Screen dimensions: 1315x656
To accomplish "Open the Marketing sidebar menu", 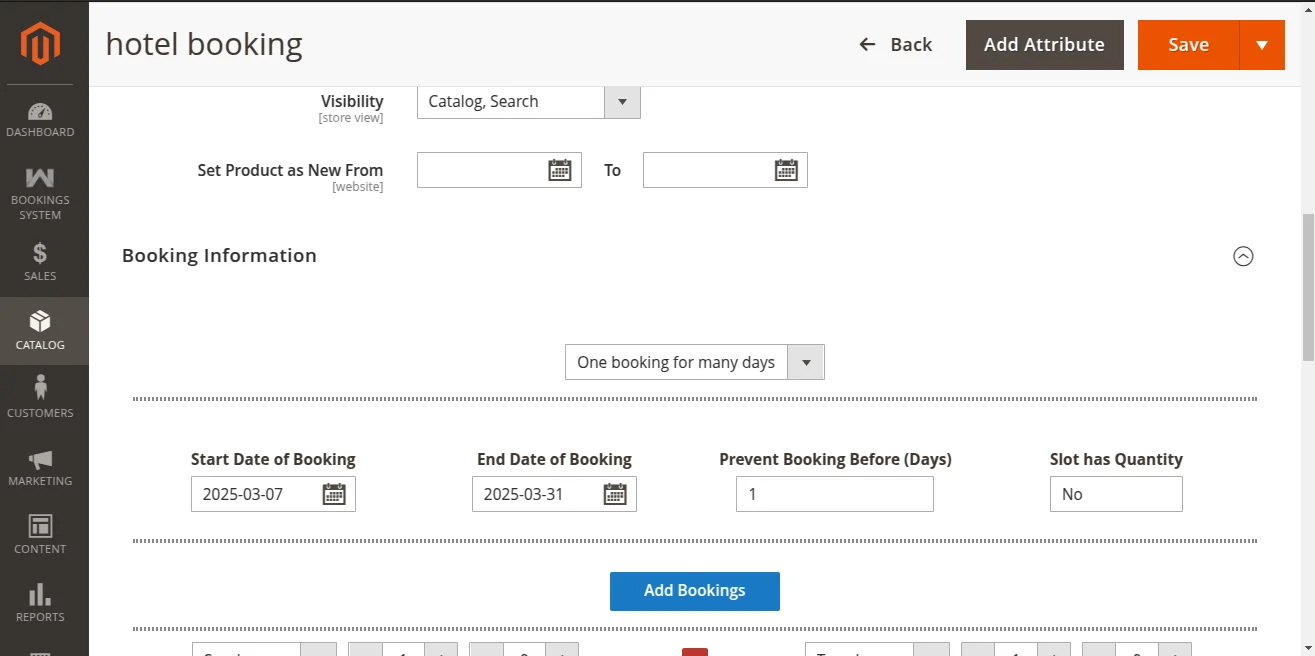I will (x=40, y=467).
